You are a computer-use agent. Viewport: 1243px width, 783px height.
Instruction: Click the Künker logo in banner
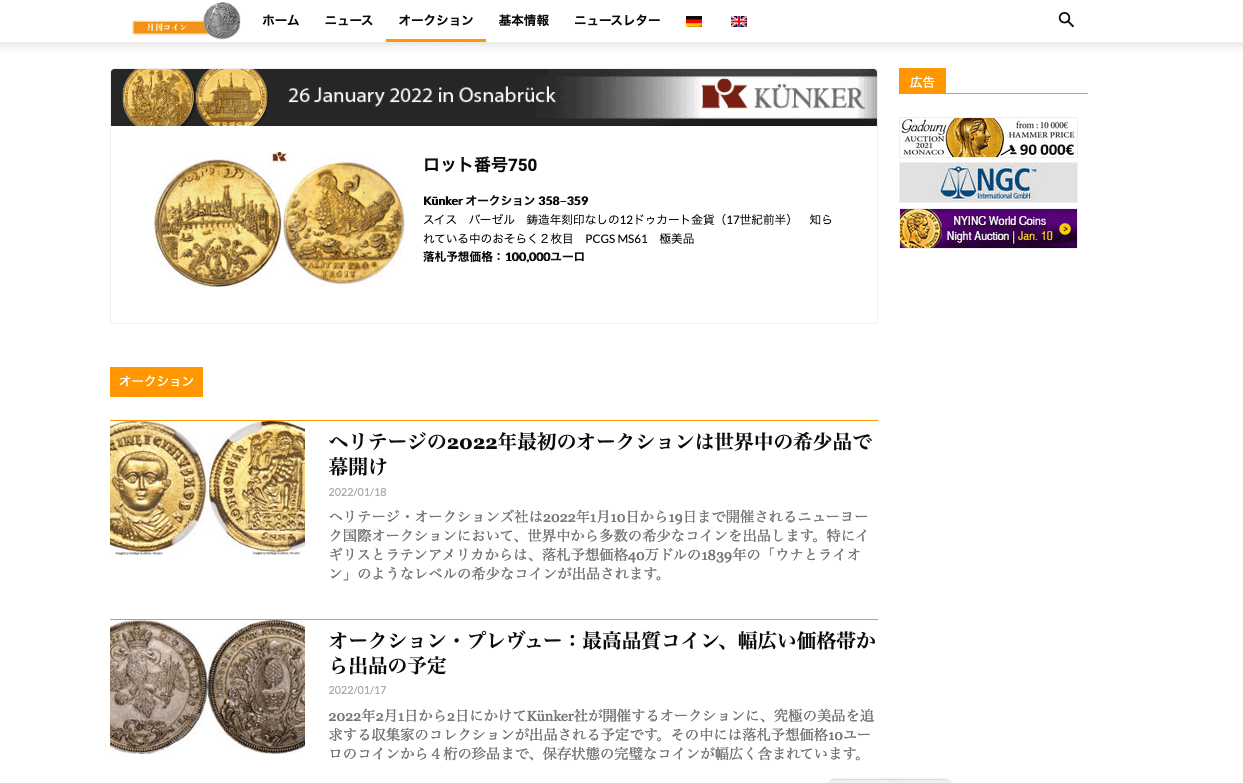tap(783, 96)
